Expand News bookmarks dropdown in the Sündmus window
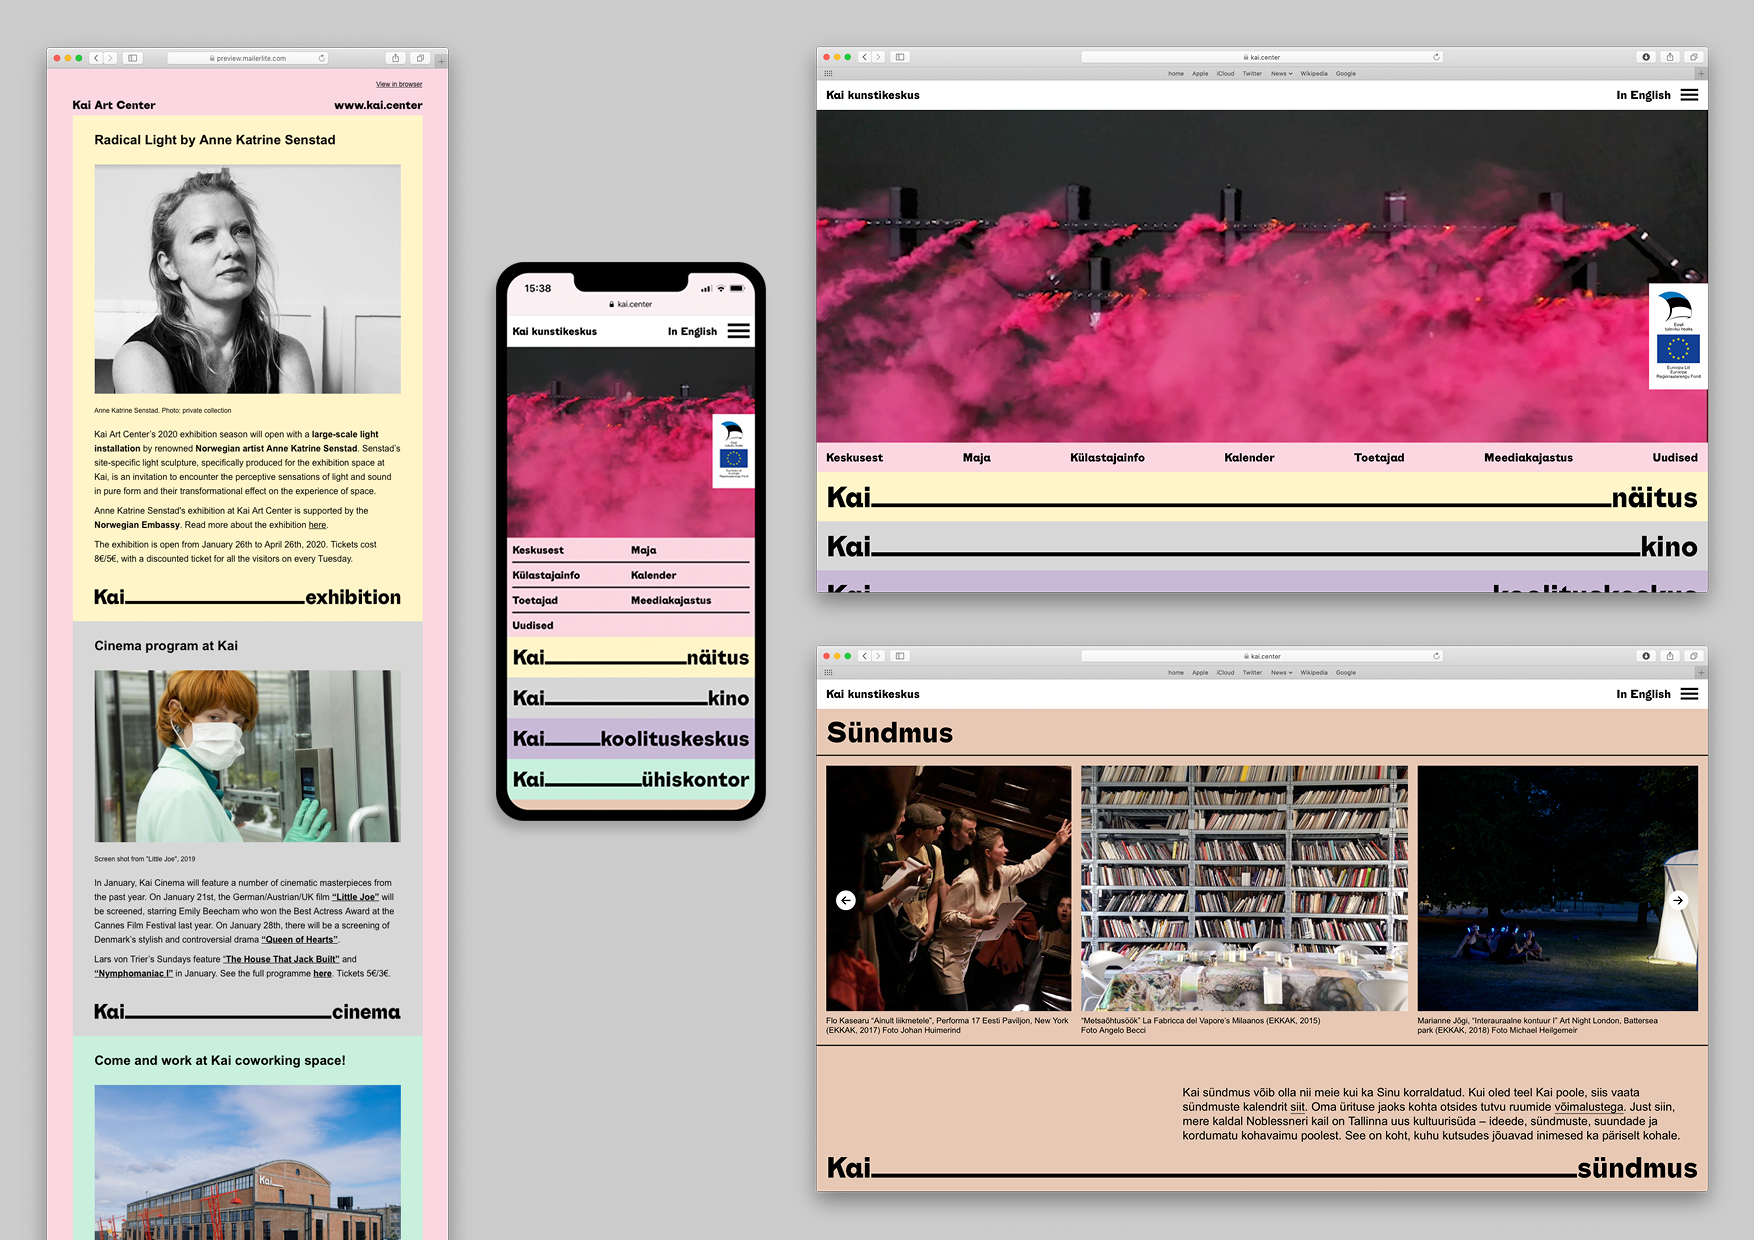The image size is (1754, 1240). [x=1281, y=672]
